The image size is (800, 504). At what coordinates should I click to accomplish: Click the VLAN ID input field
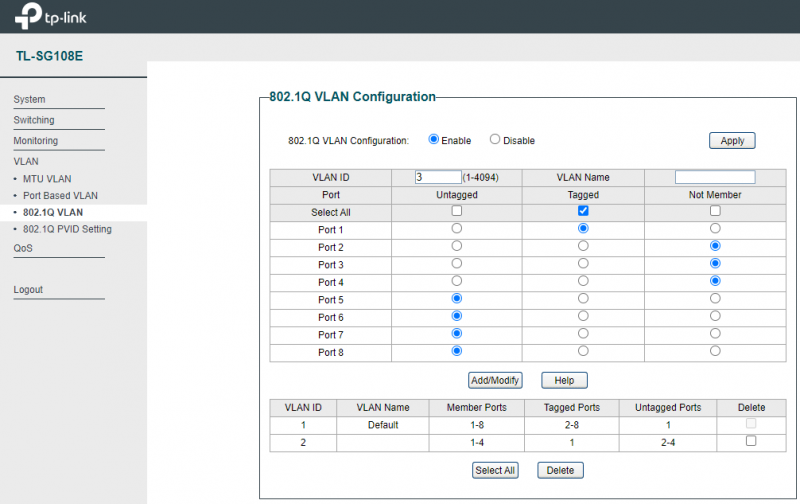coord(437,177)
